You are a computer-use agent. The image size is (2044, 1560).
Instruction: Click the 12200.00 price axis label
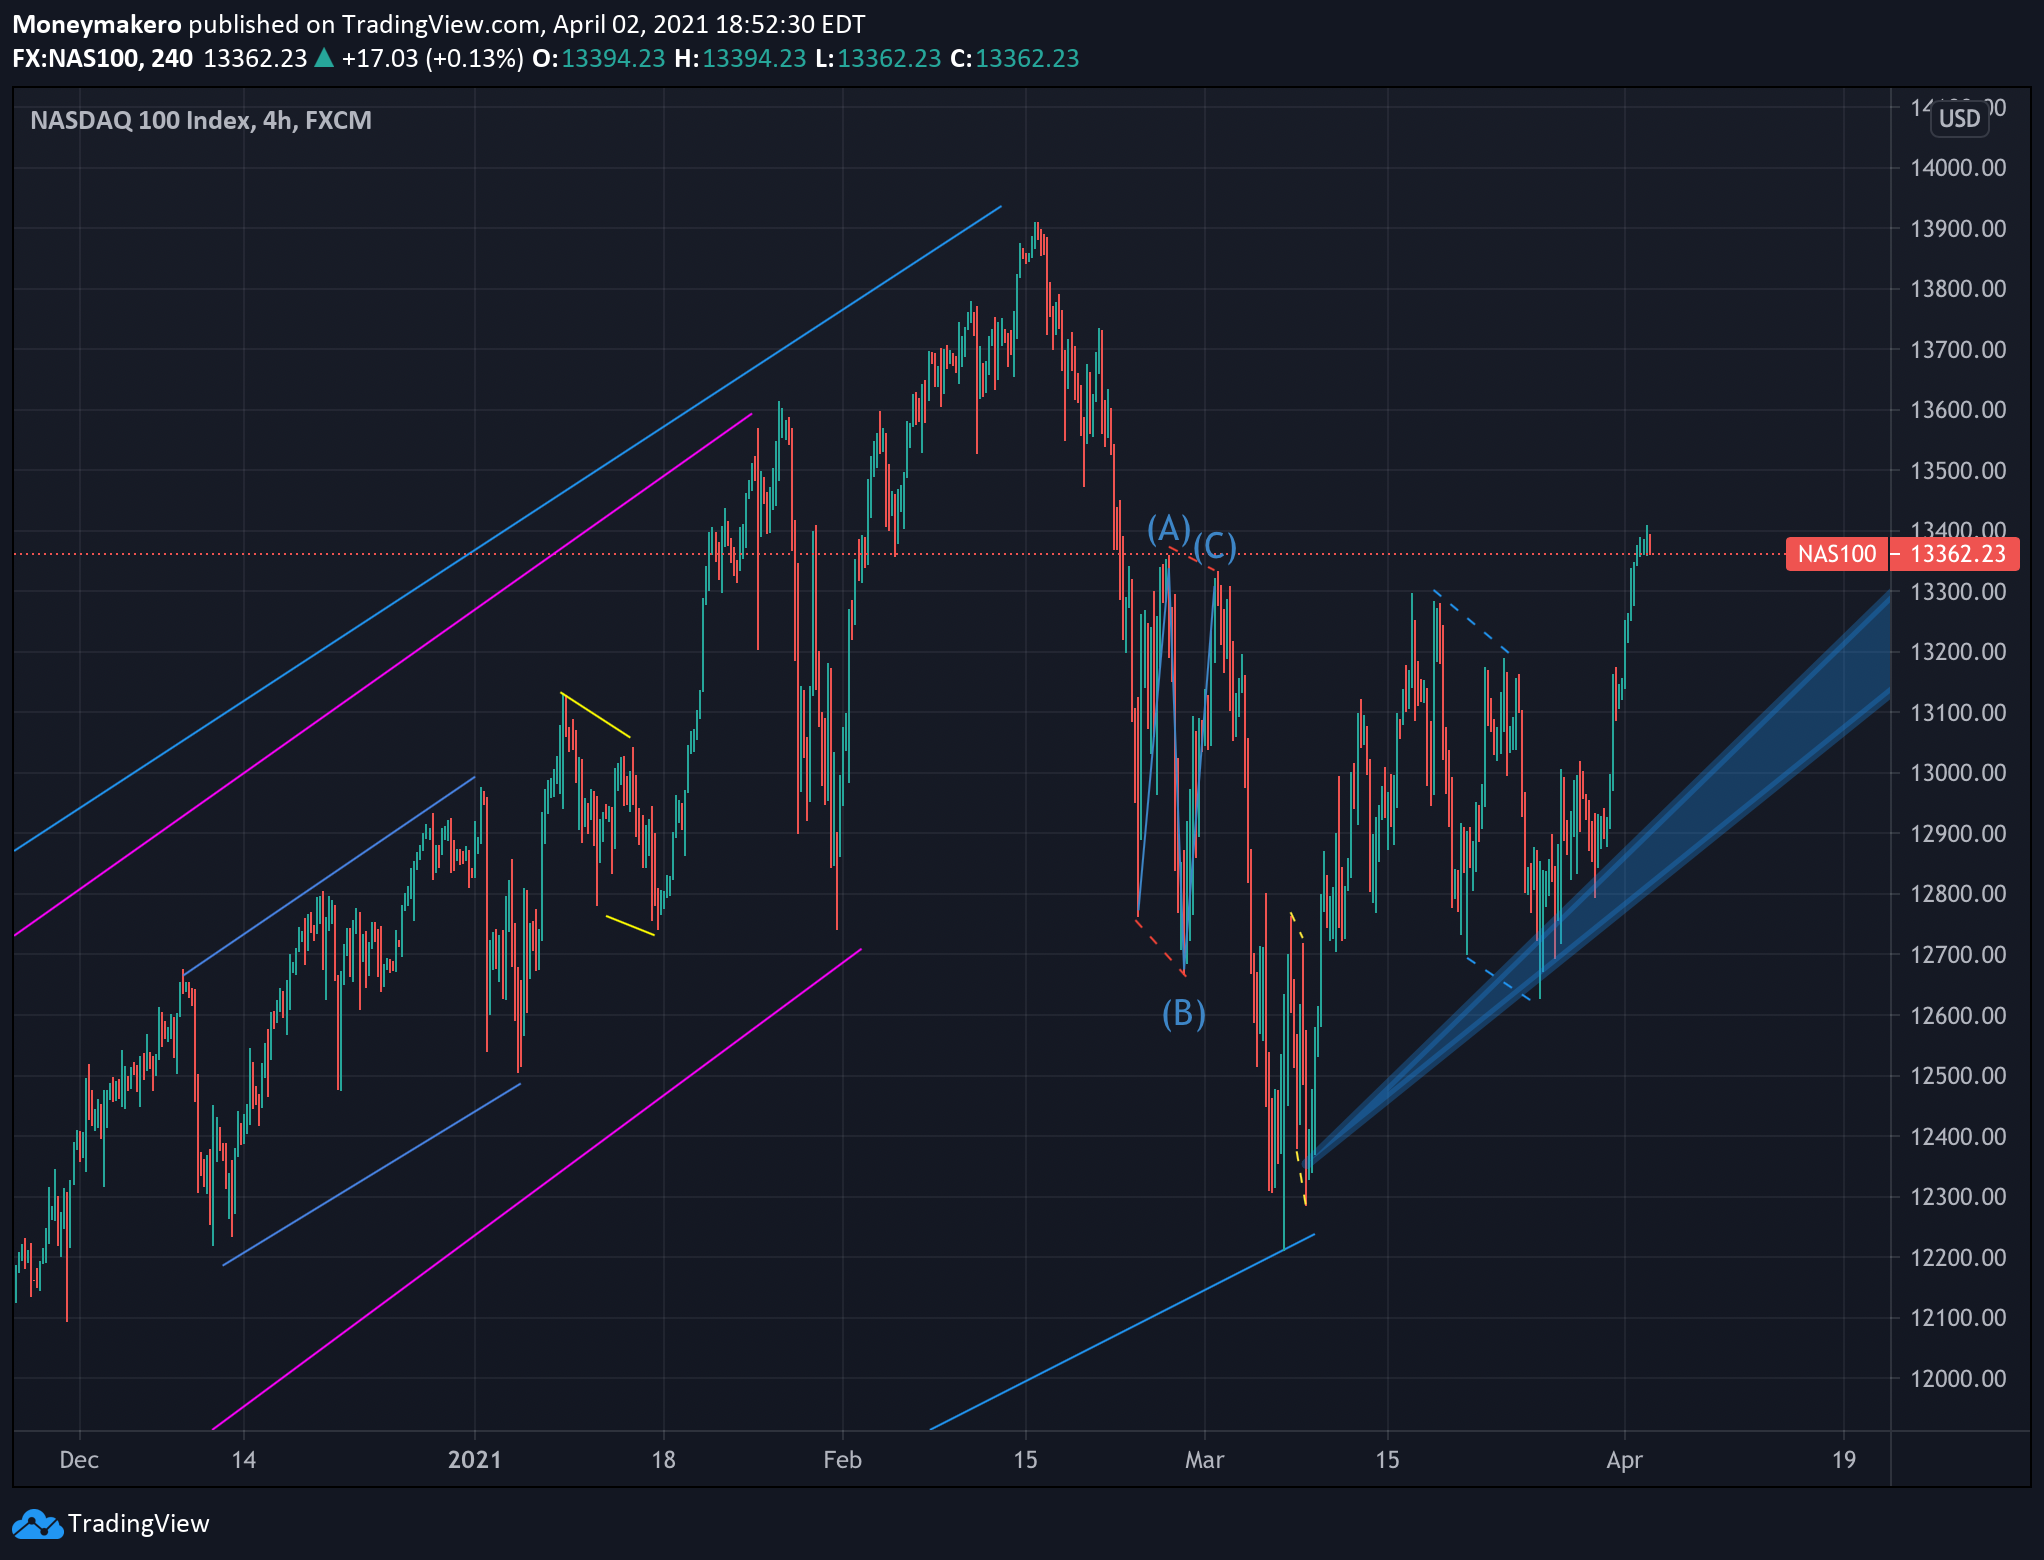pyautogui.click(x=1958, y=1258)
